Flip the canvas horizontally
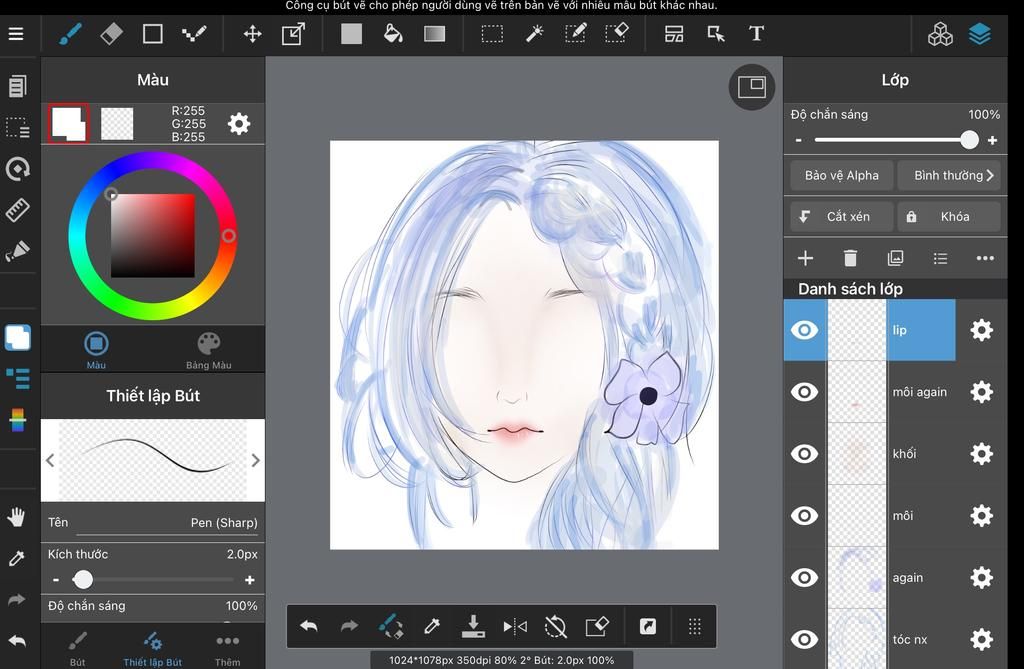1024x669 pixels. coord(515,627)
